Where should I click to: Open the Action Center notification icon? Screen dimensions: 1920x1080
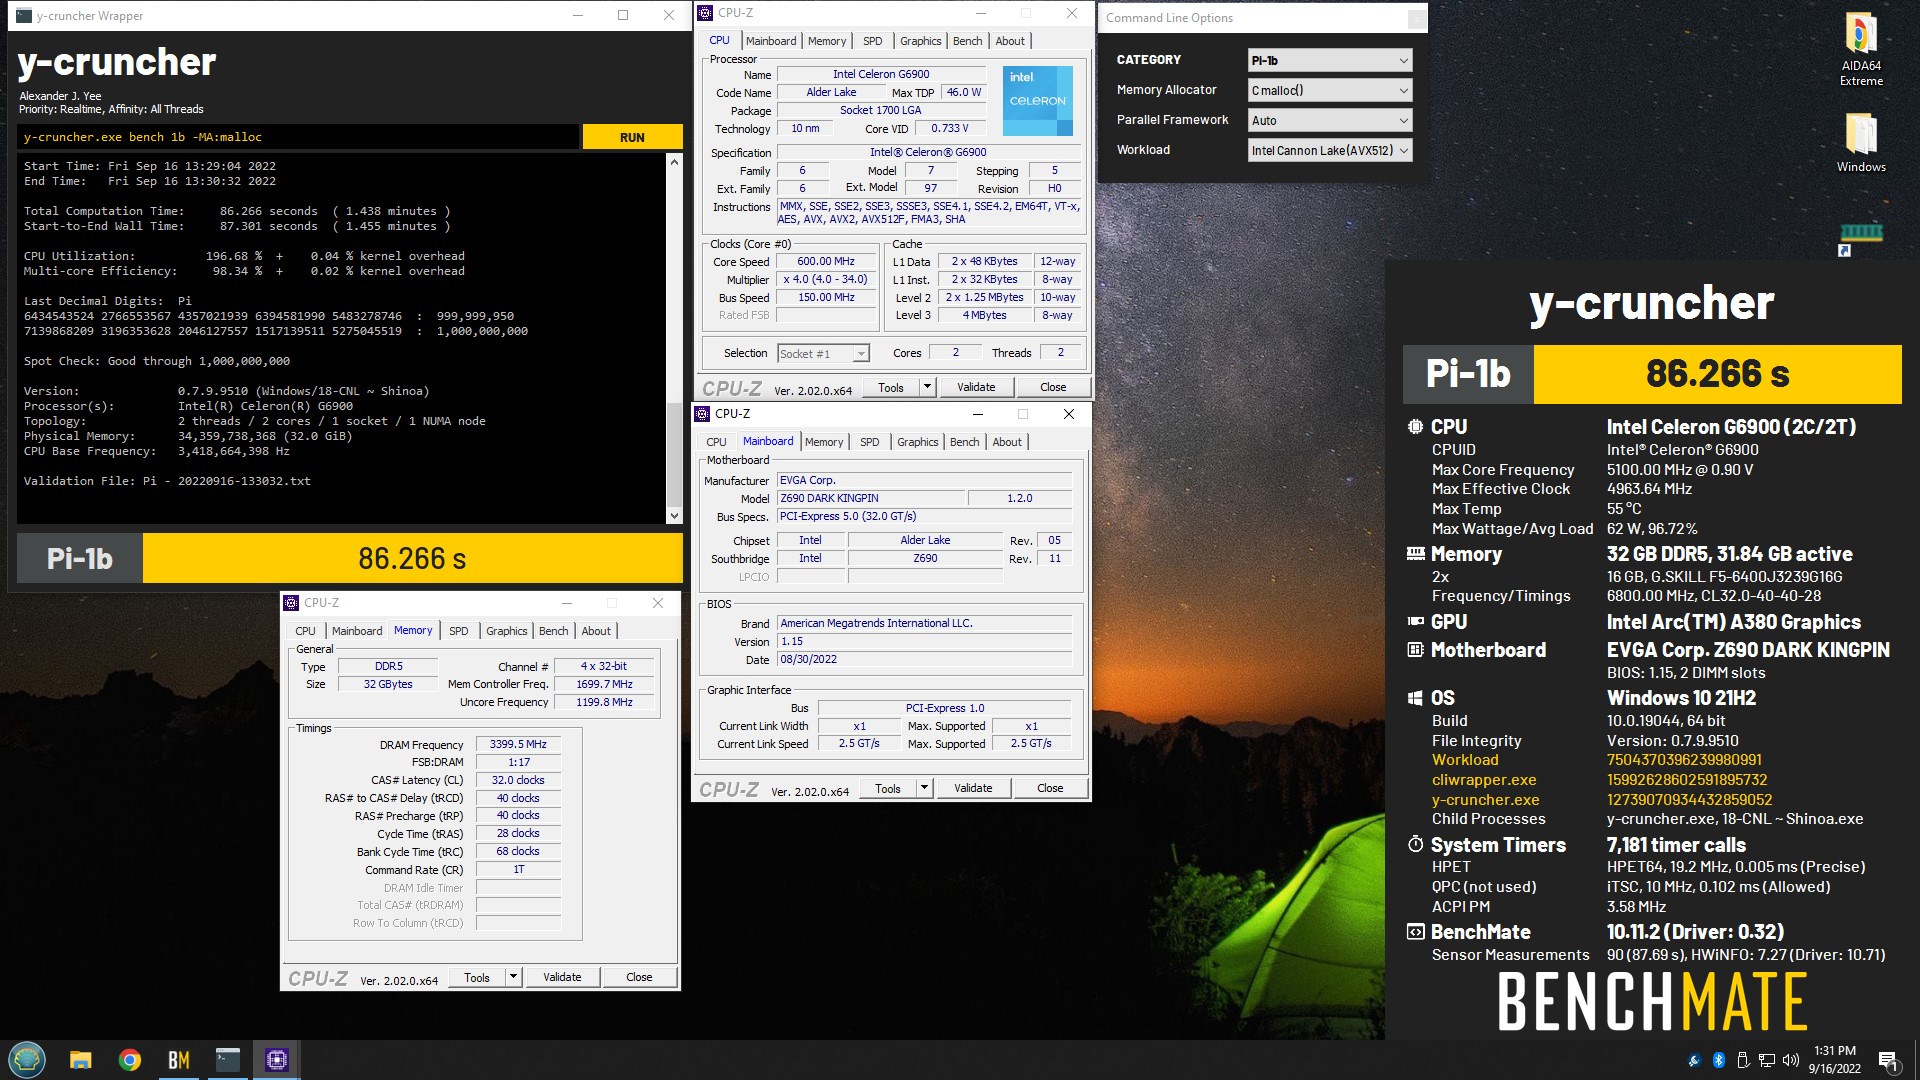click(x=1888, y=1060)
